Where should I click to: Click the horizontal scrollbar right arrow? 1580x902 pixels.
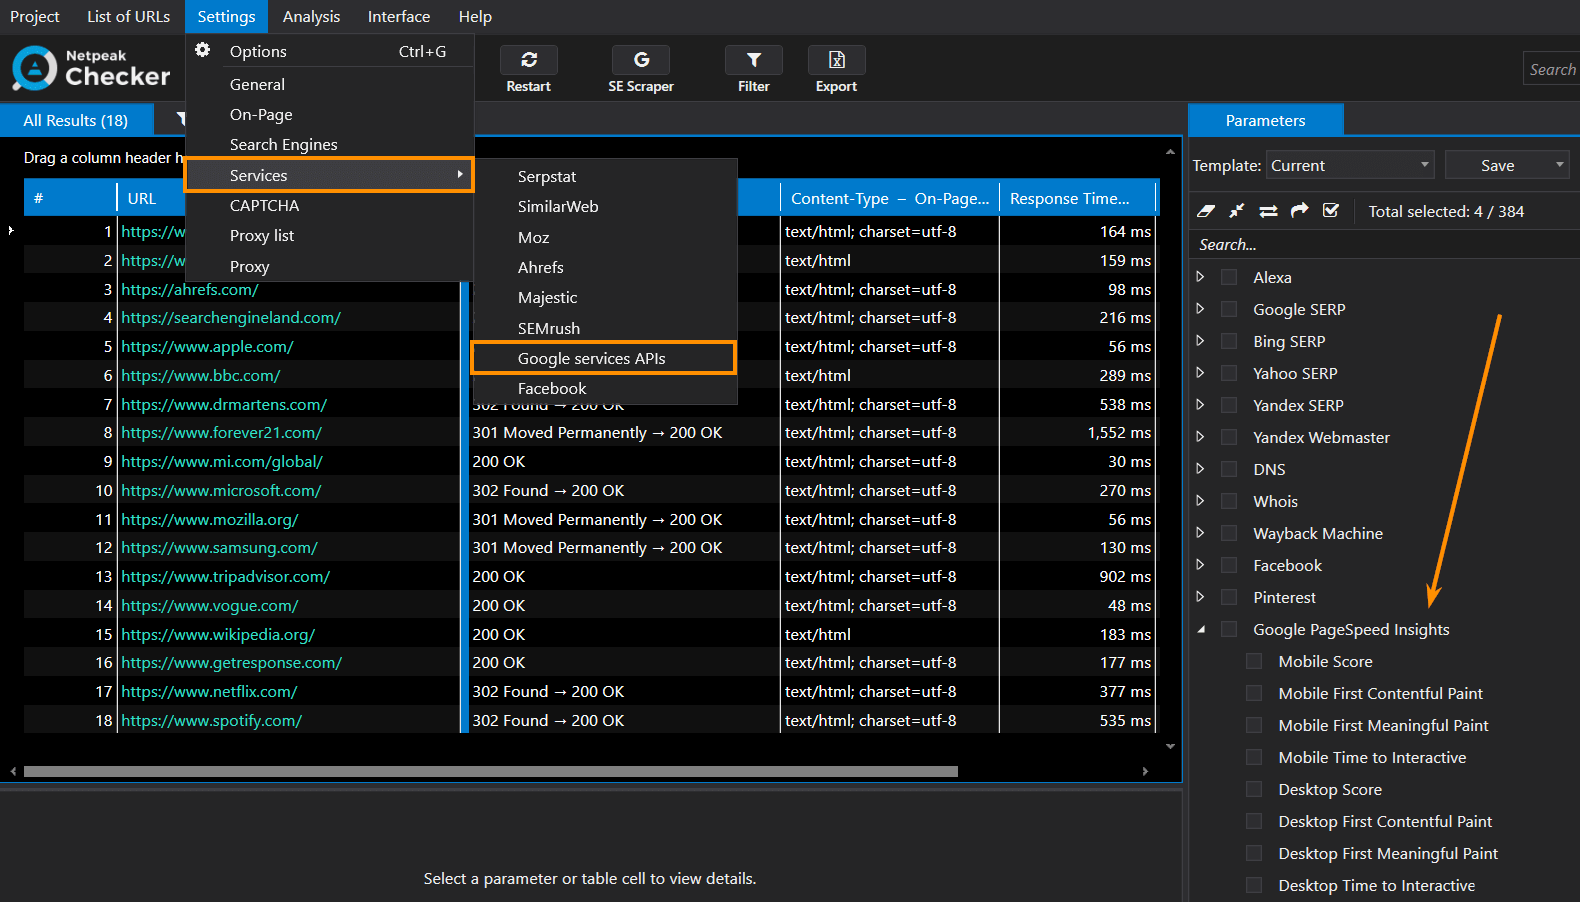click(1145, 771)
